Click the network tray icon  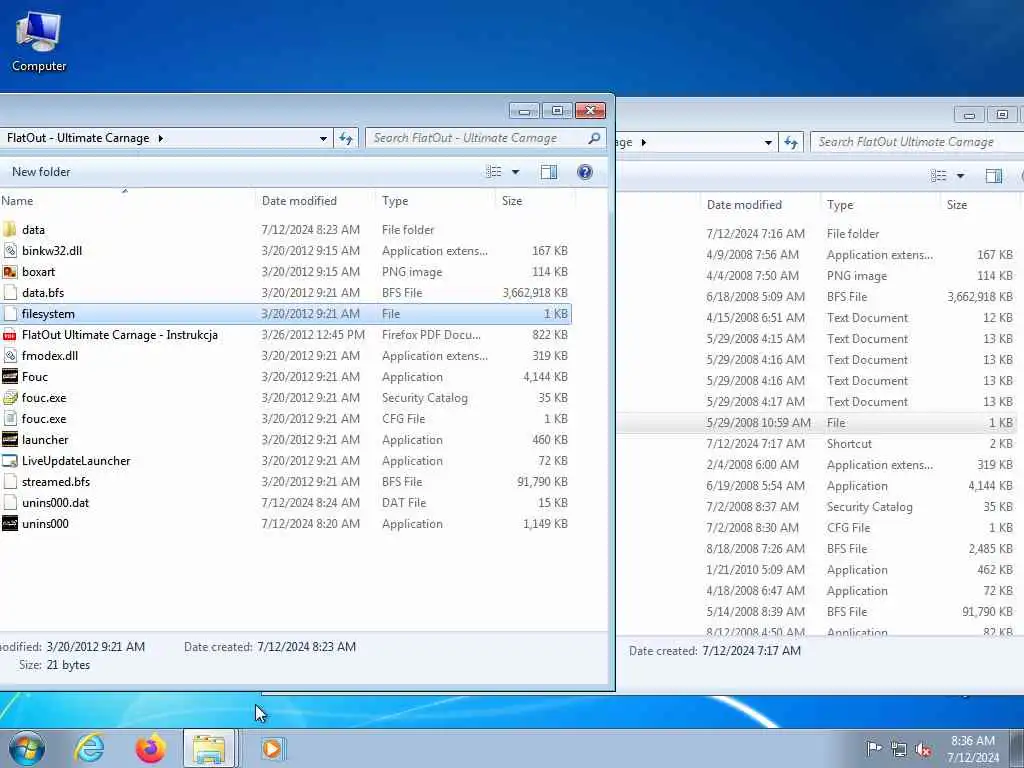(x=899, y=749)
